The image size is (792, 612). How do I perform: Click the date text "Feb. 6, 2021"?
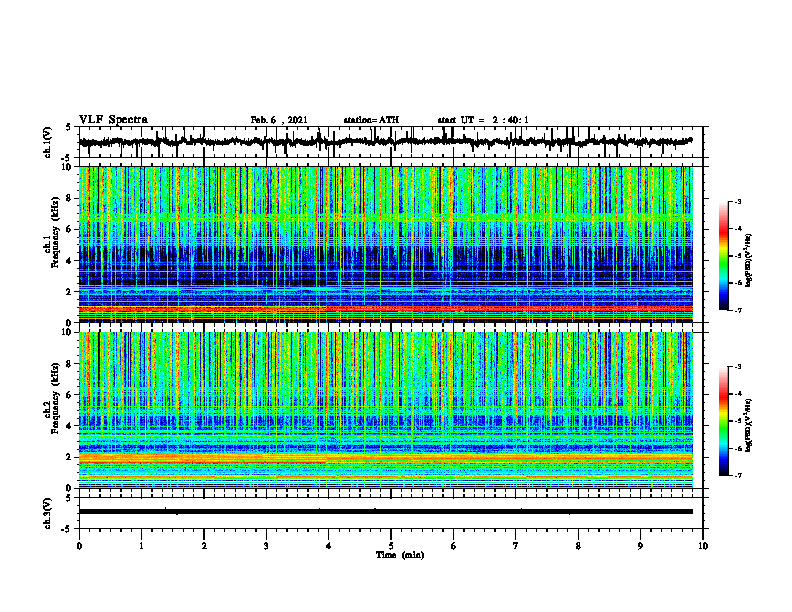pyautogui.click(x=279, y=120)
